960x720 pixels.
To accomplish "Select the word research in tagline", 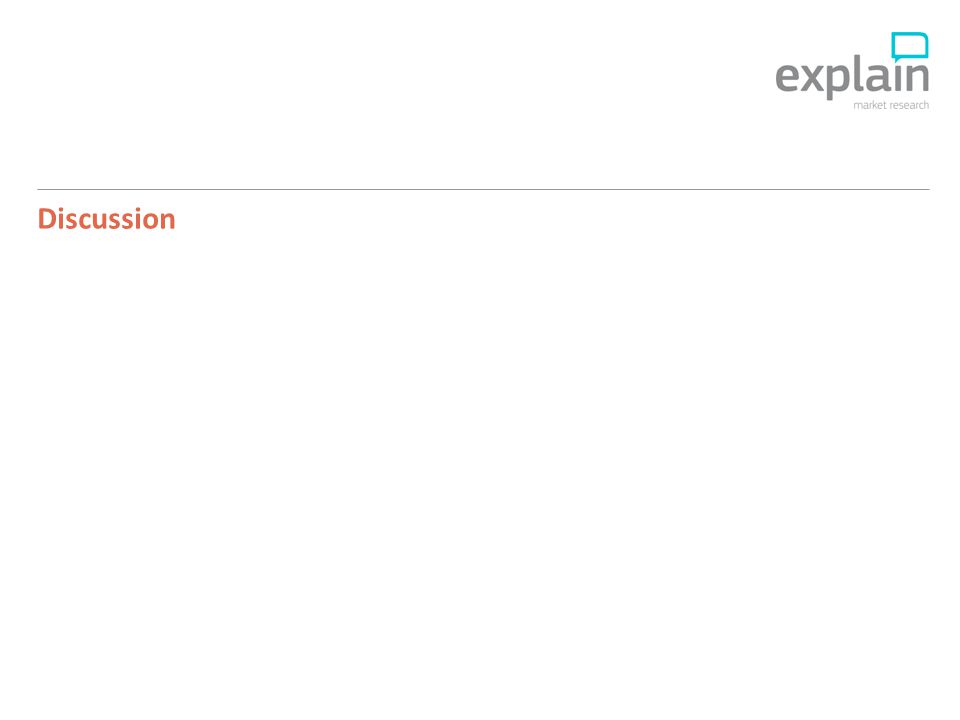I will tap(909, 105).
